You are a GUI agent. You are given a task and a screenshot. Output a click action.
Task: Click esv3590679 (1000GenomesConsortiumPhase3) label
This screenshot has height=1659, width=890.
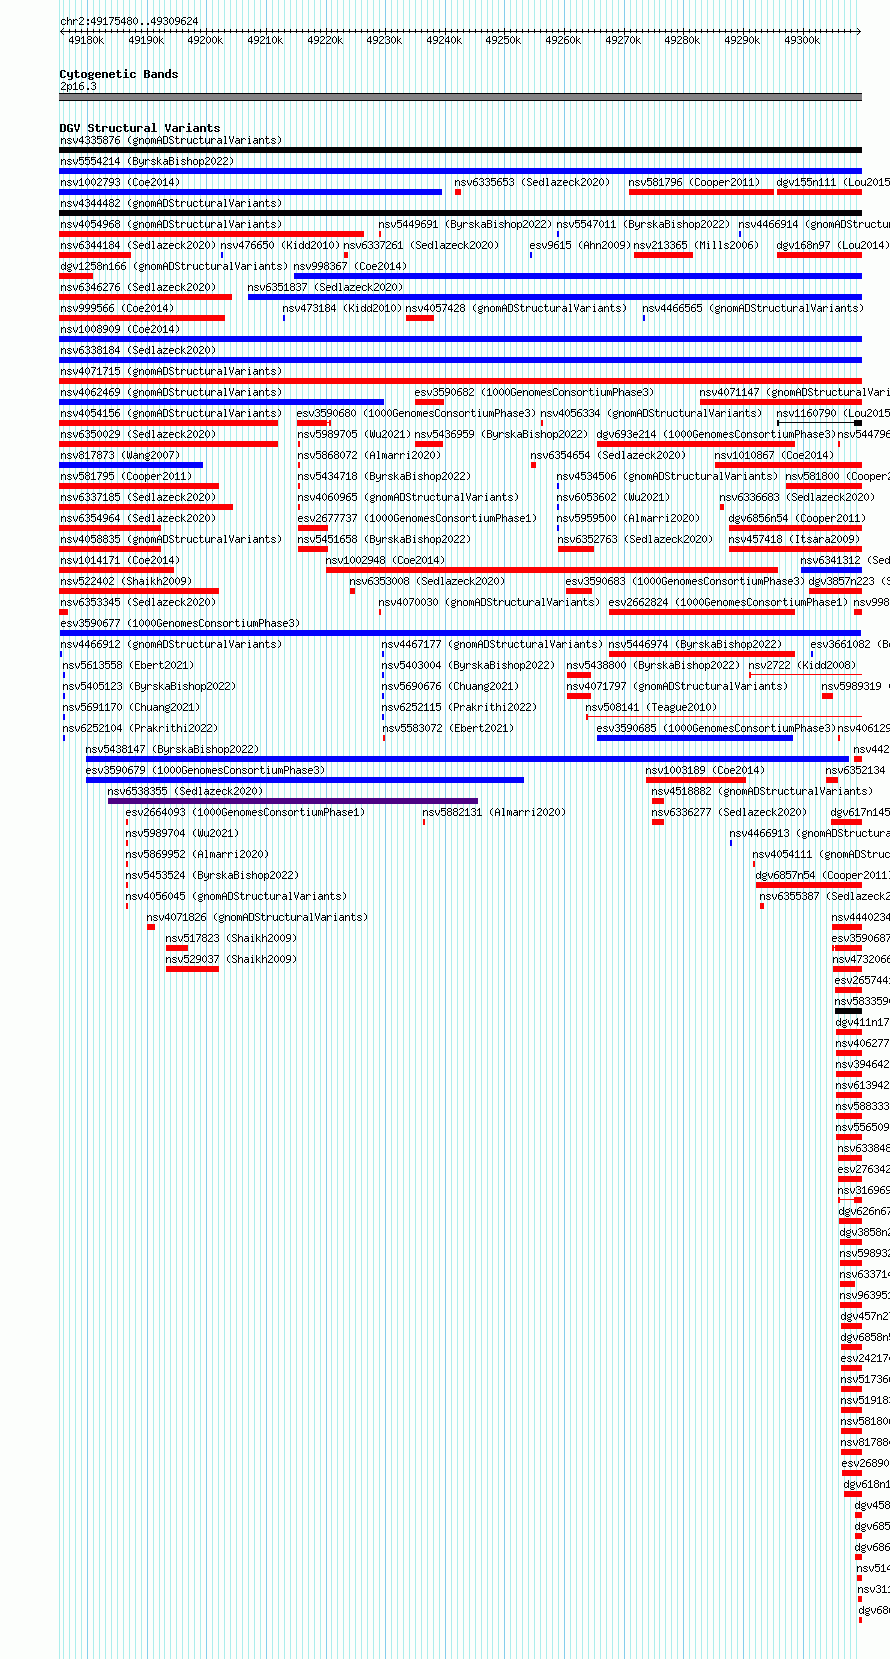click(x=206, y=770)
